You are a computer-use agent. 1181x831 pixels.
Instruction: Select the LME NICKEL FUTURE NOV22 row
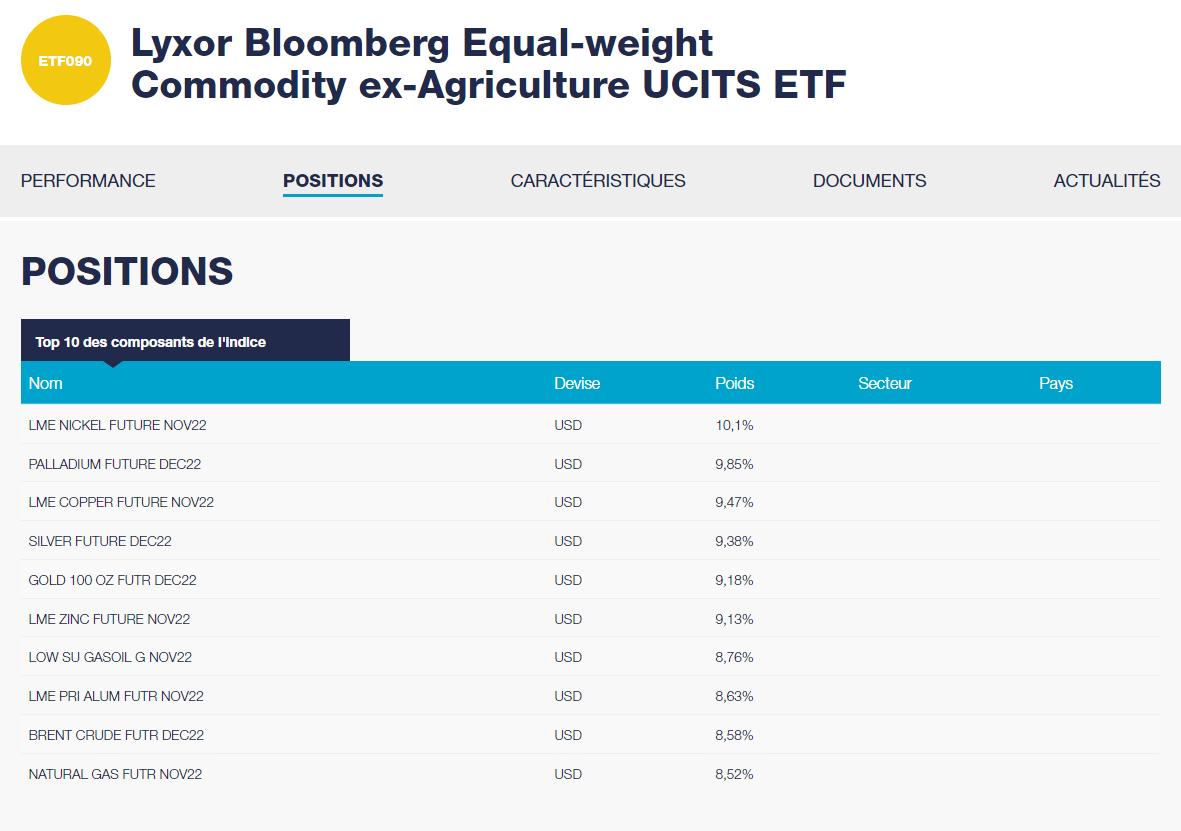(x=117, y=425)
